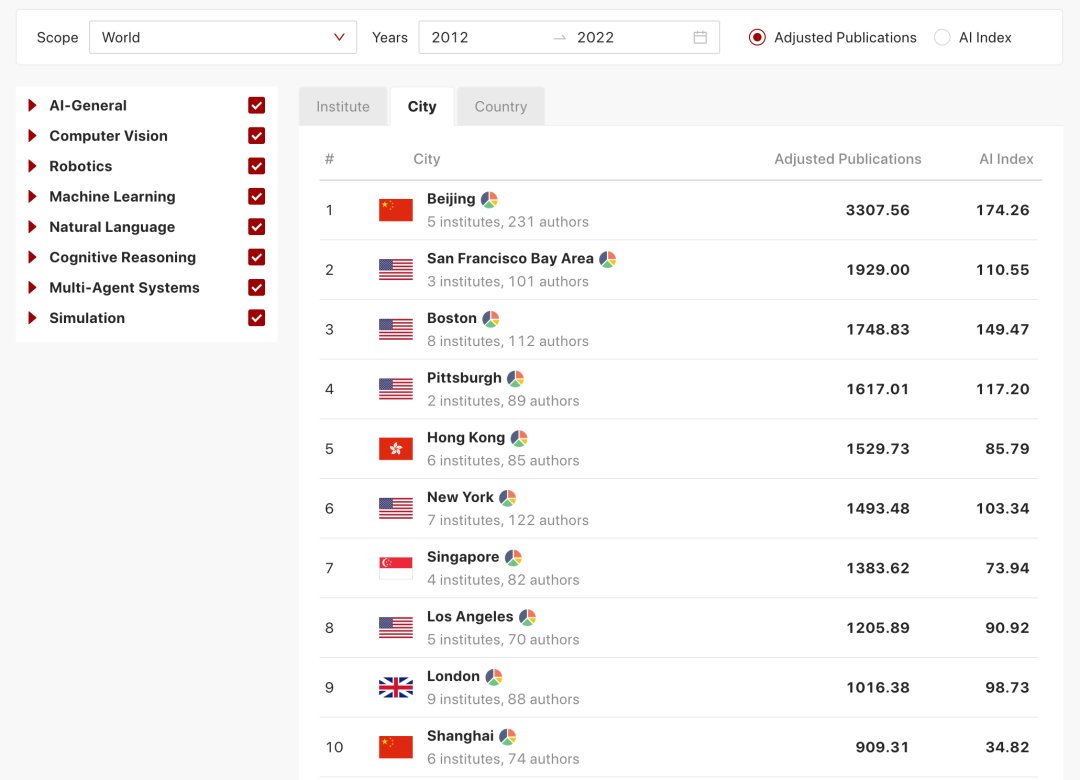Open the pie chart icon beside Singapore
This screenshot has height=780, width=1080.
click(x=513, y=557)
